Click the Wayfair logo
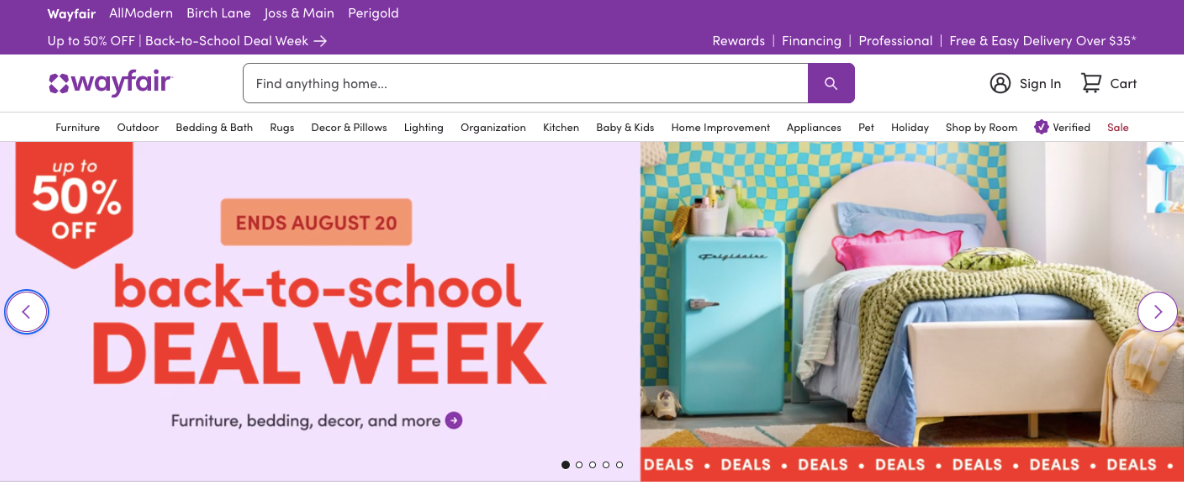 [111, 83]
